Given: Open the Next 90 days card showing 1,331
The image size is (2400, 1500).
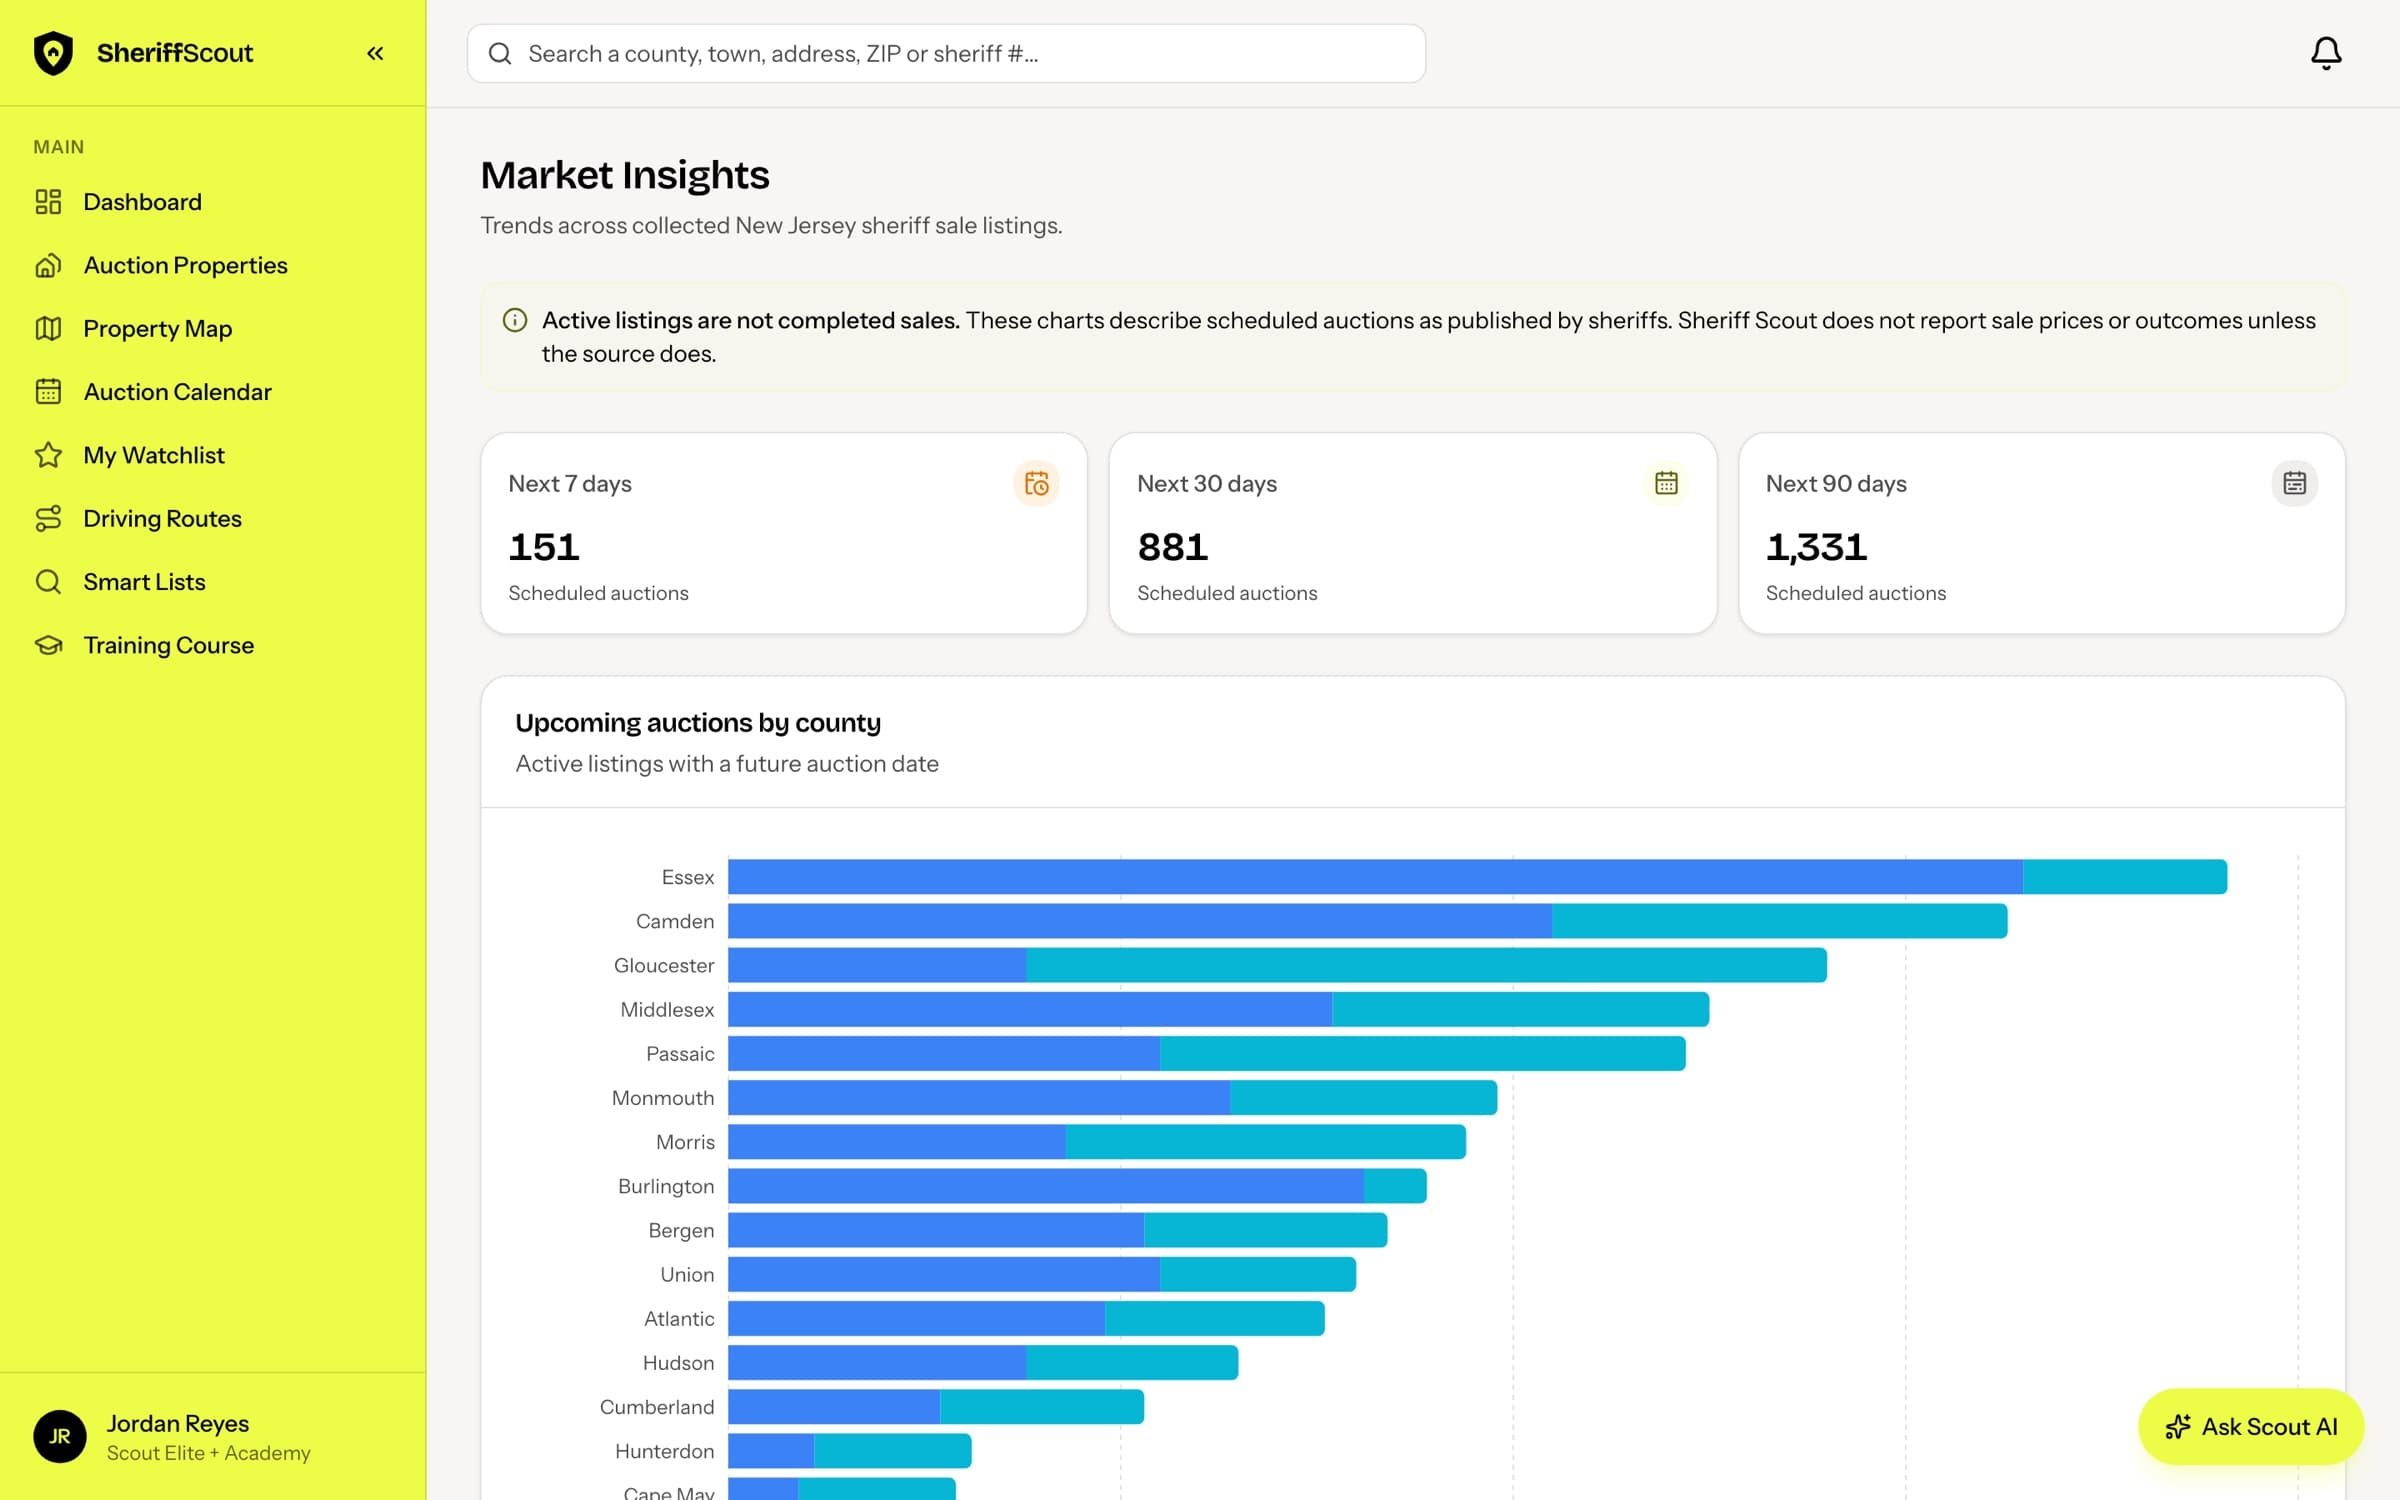Looking at the screenshot, I should (2041, 533).
